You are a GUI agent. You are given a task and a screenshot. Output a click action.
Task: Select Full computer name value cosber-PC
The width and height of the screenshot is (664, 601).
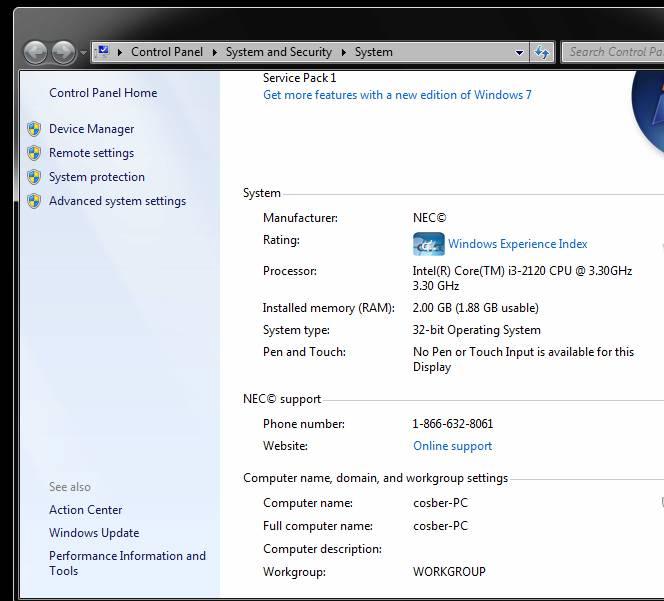[440, 526]
